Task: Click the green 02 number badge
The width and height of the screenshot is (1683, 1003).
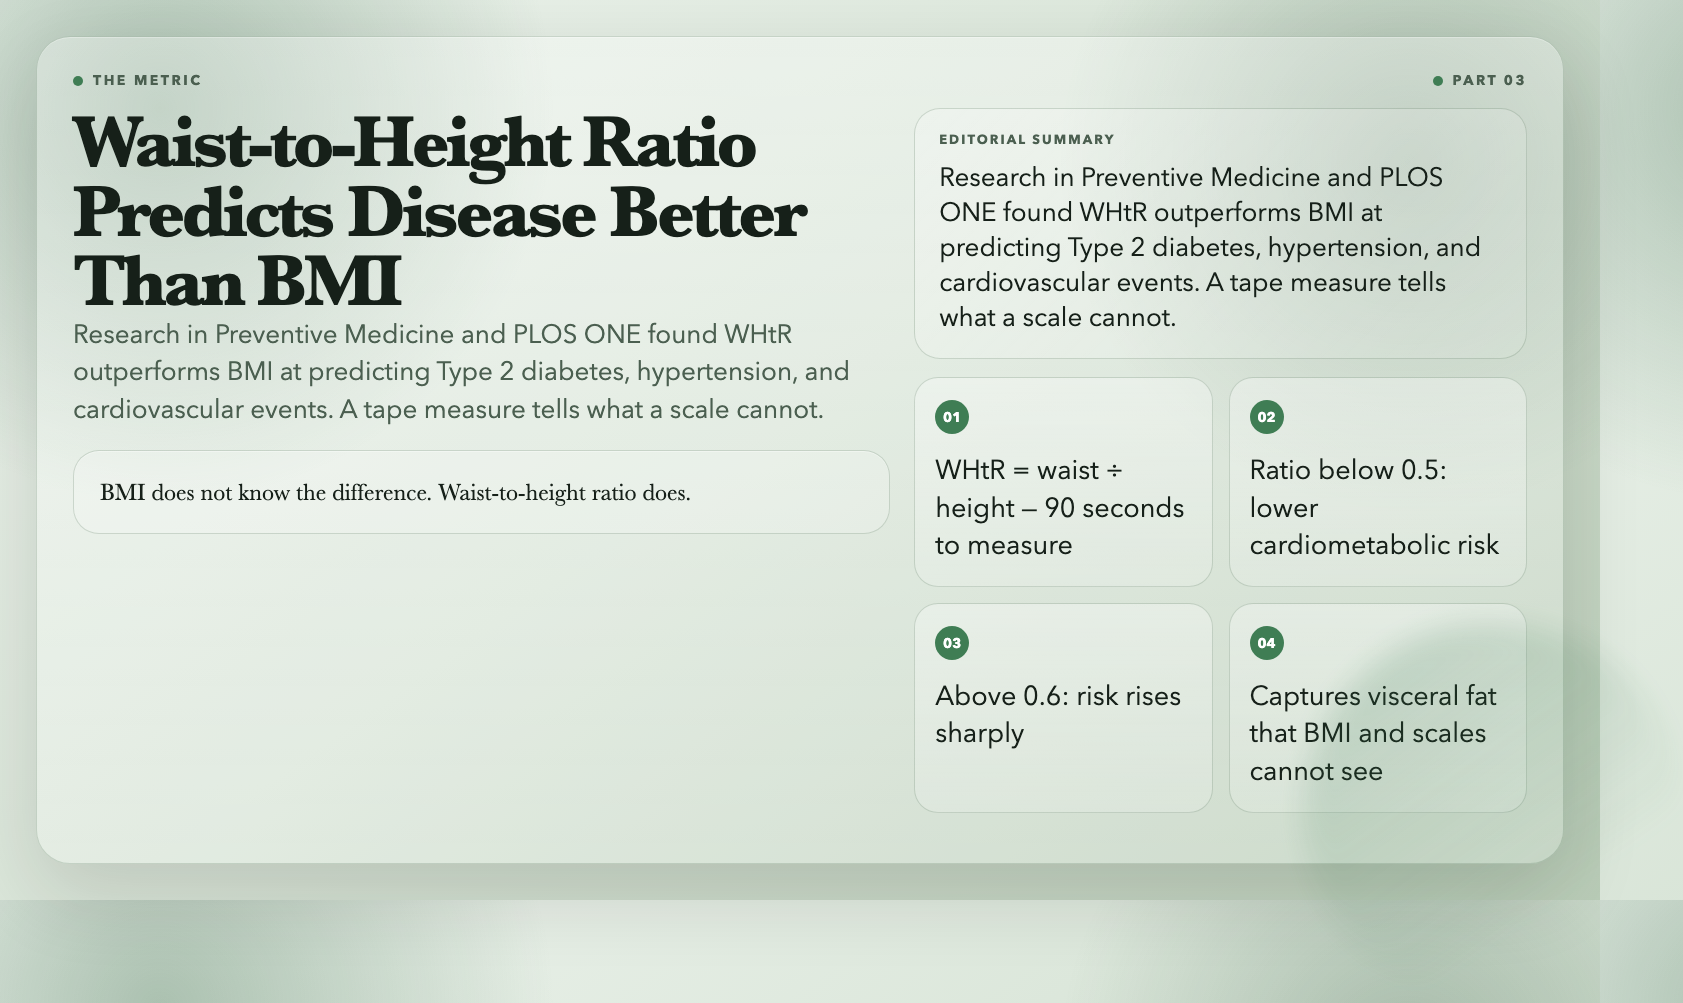Action: [x=1266, y=417]
